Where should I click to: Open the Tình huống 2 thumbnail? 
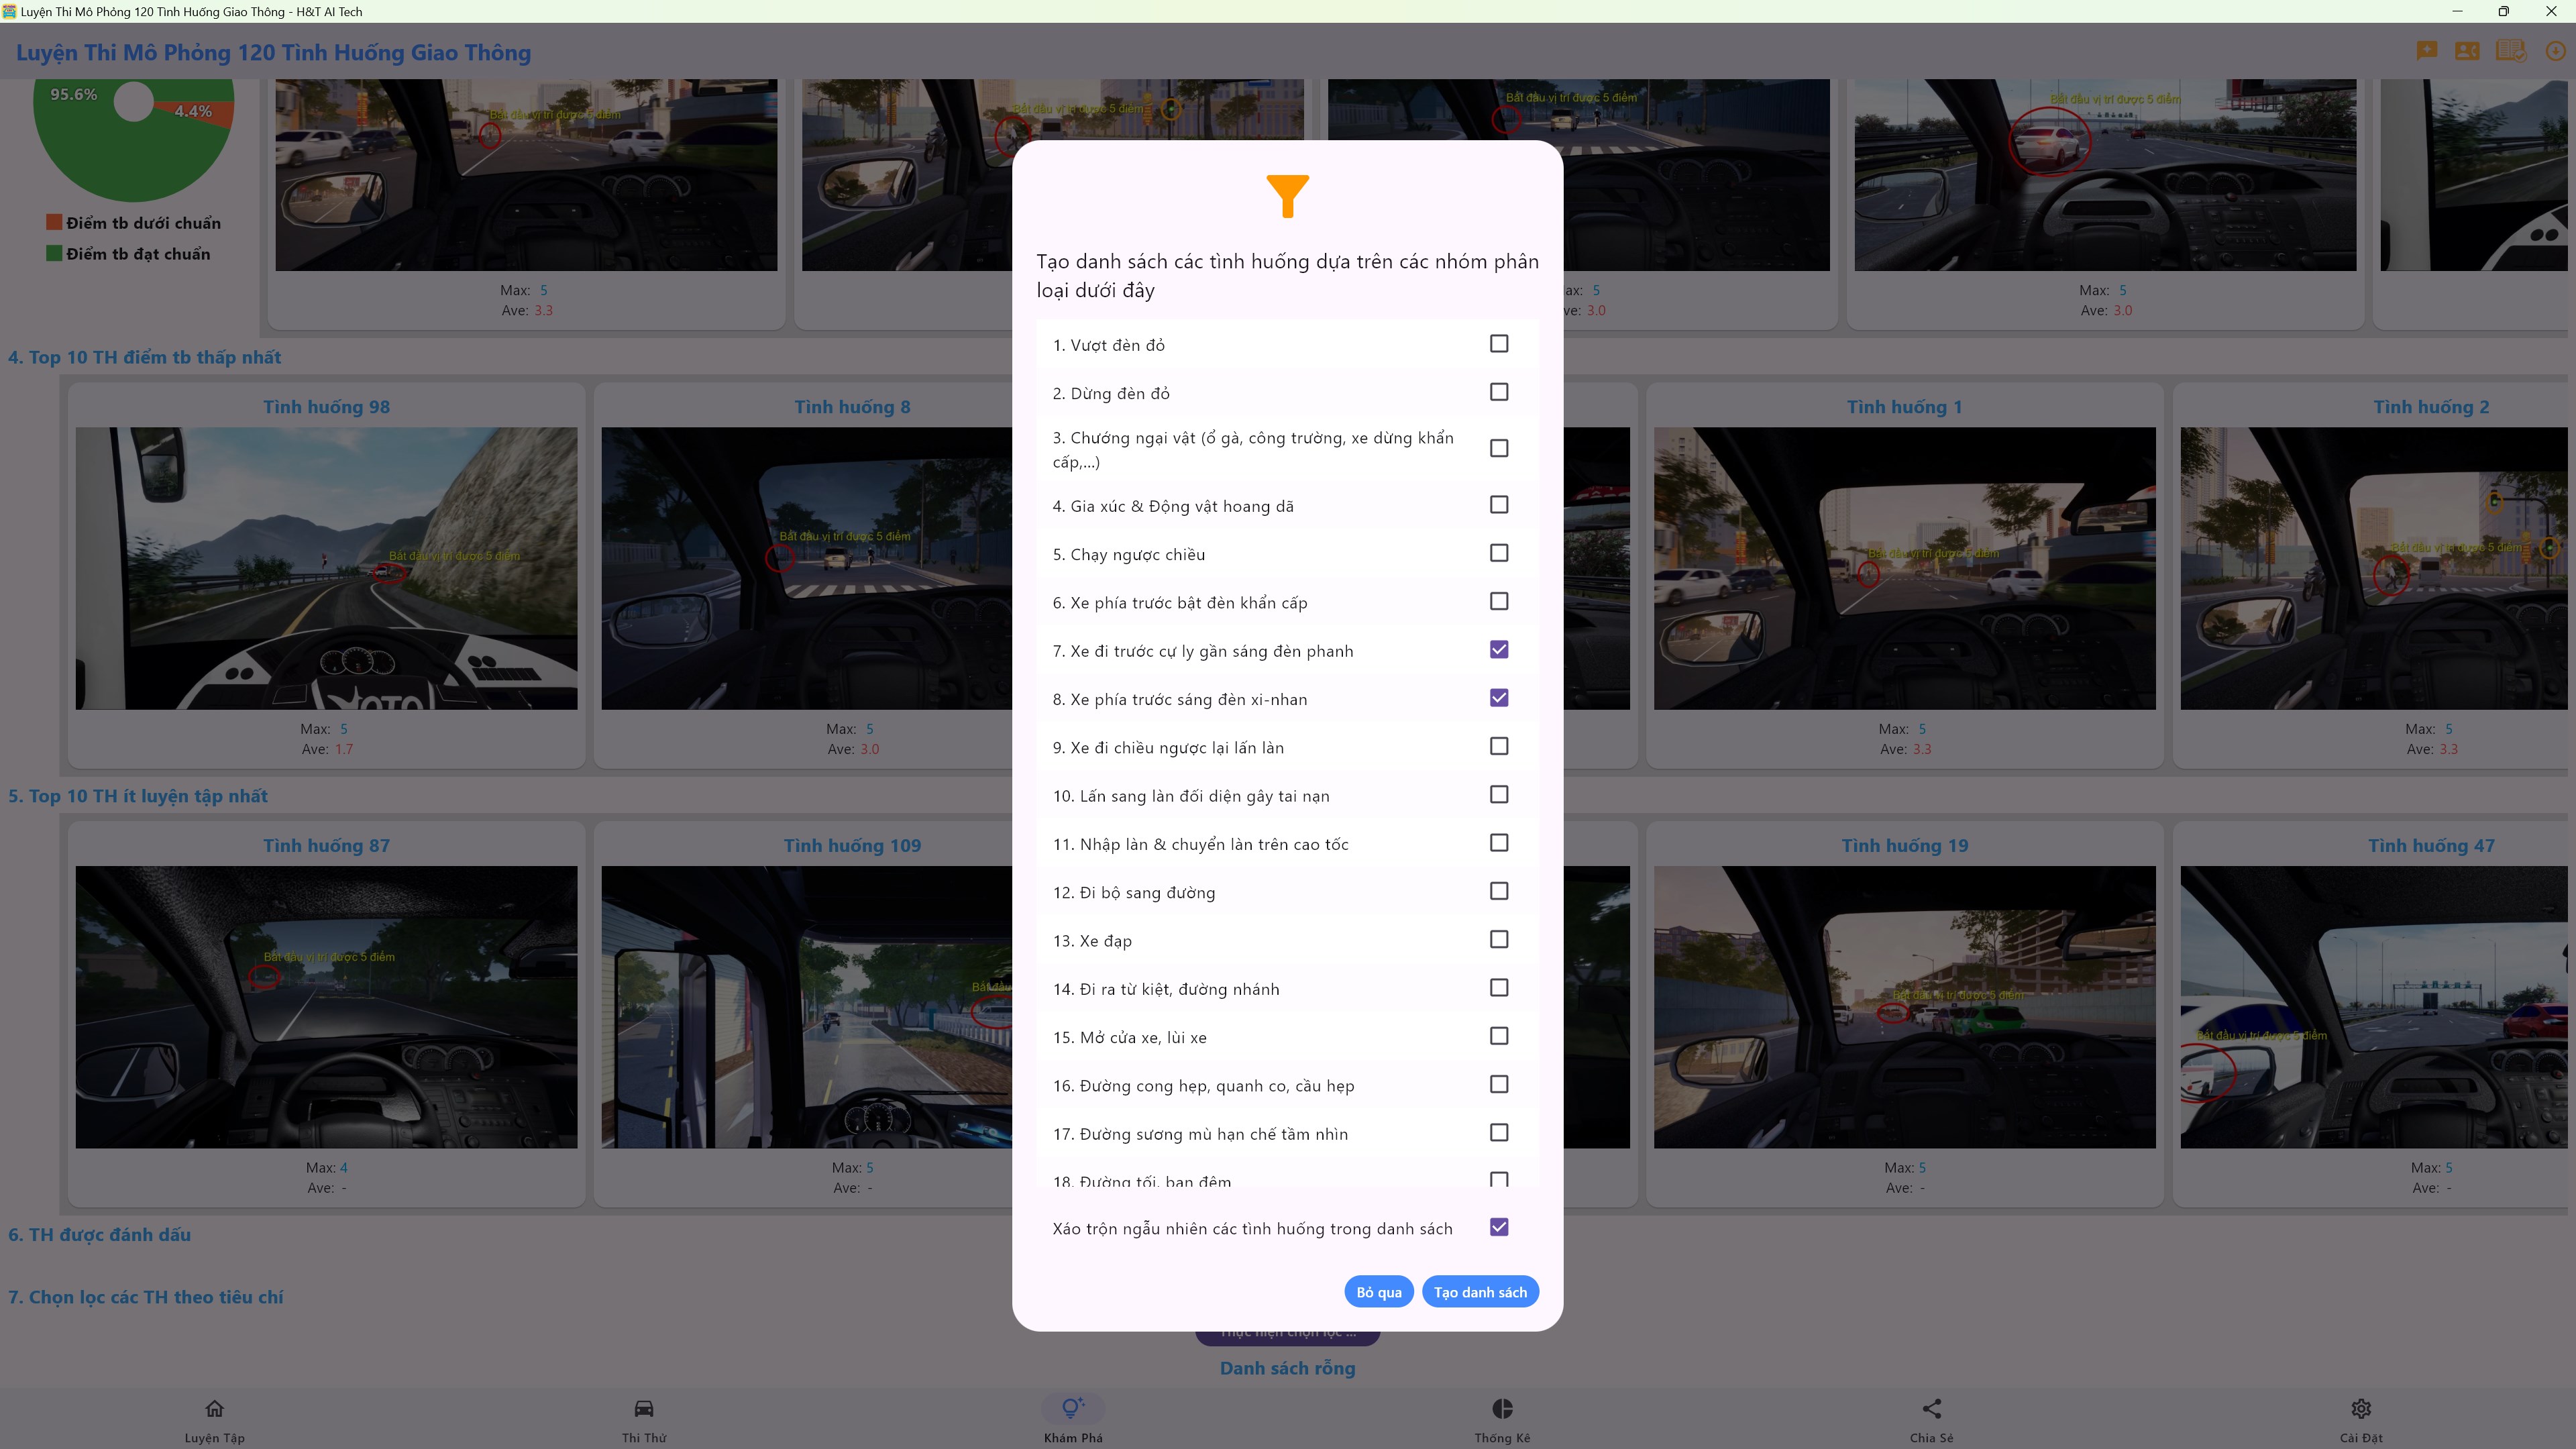(x=2374, y=569)
